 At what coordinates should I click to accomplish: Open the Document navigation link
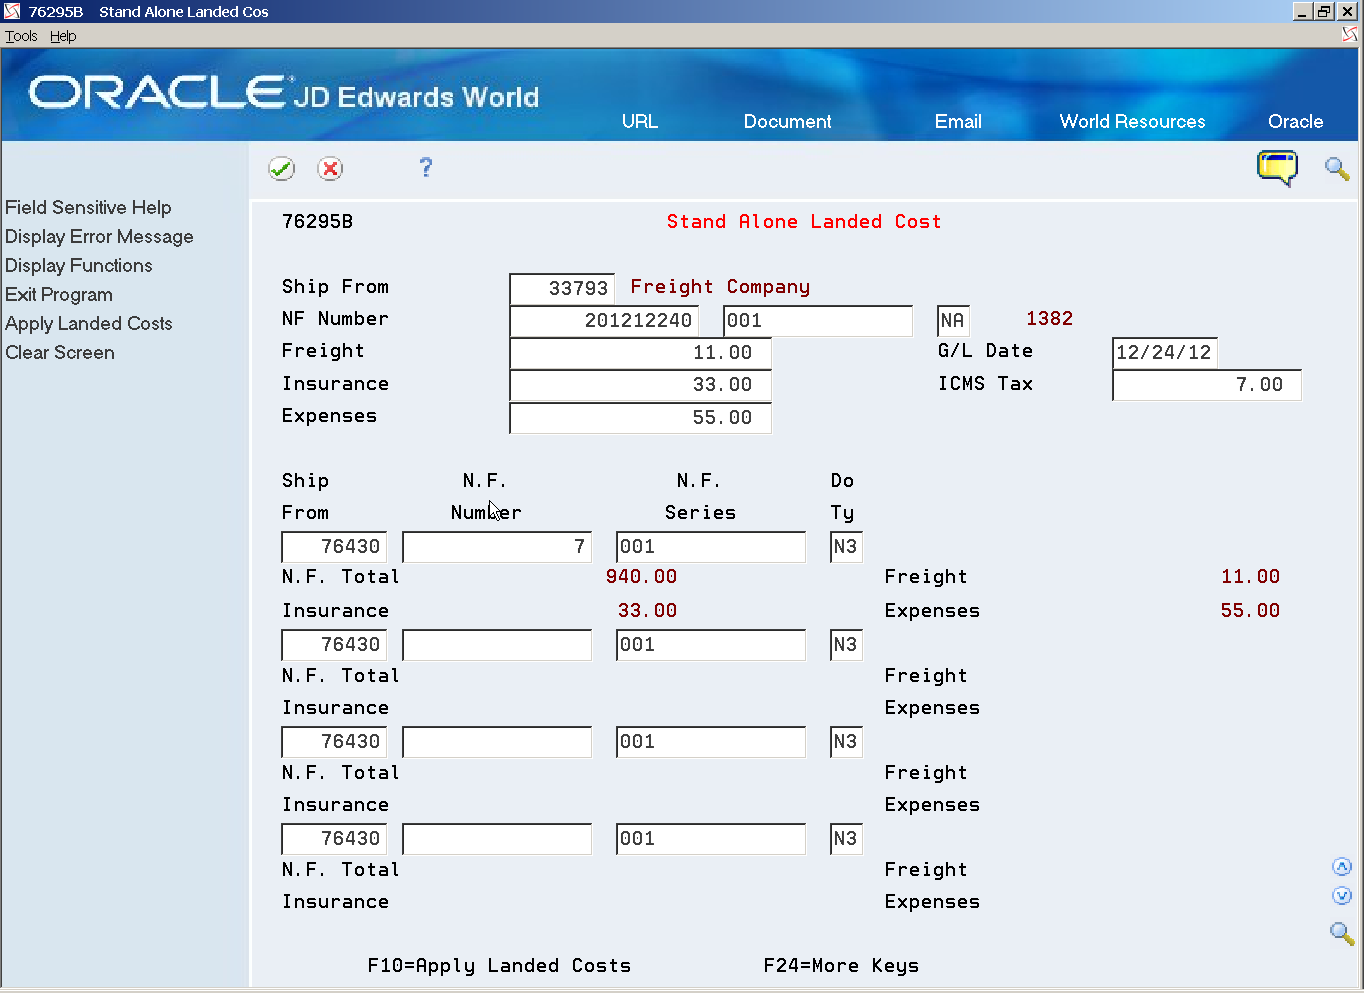point(788,121)
